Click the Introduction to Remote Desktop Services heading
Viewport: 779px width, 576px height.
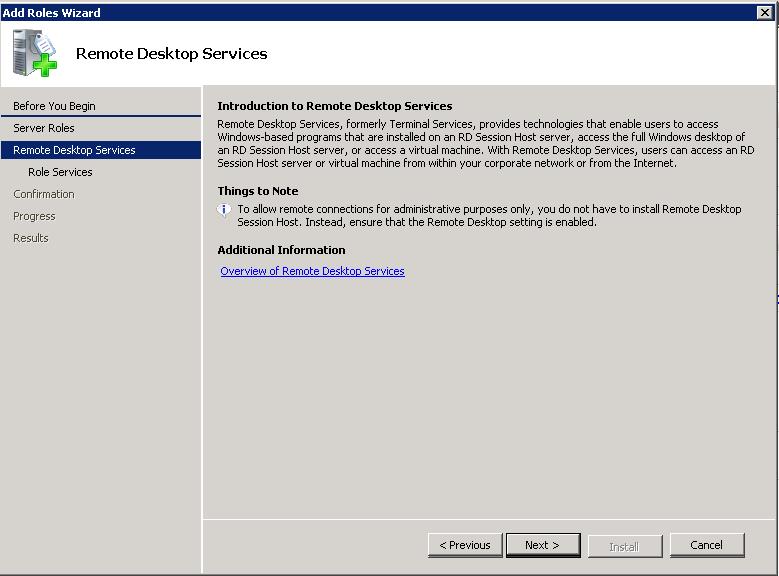[335, 106]
